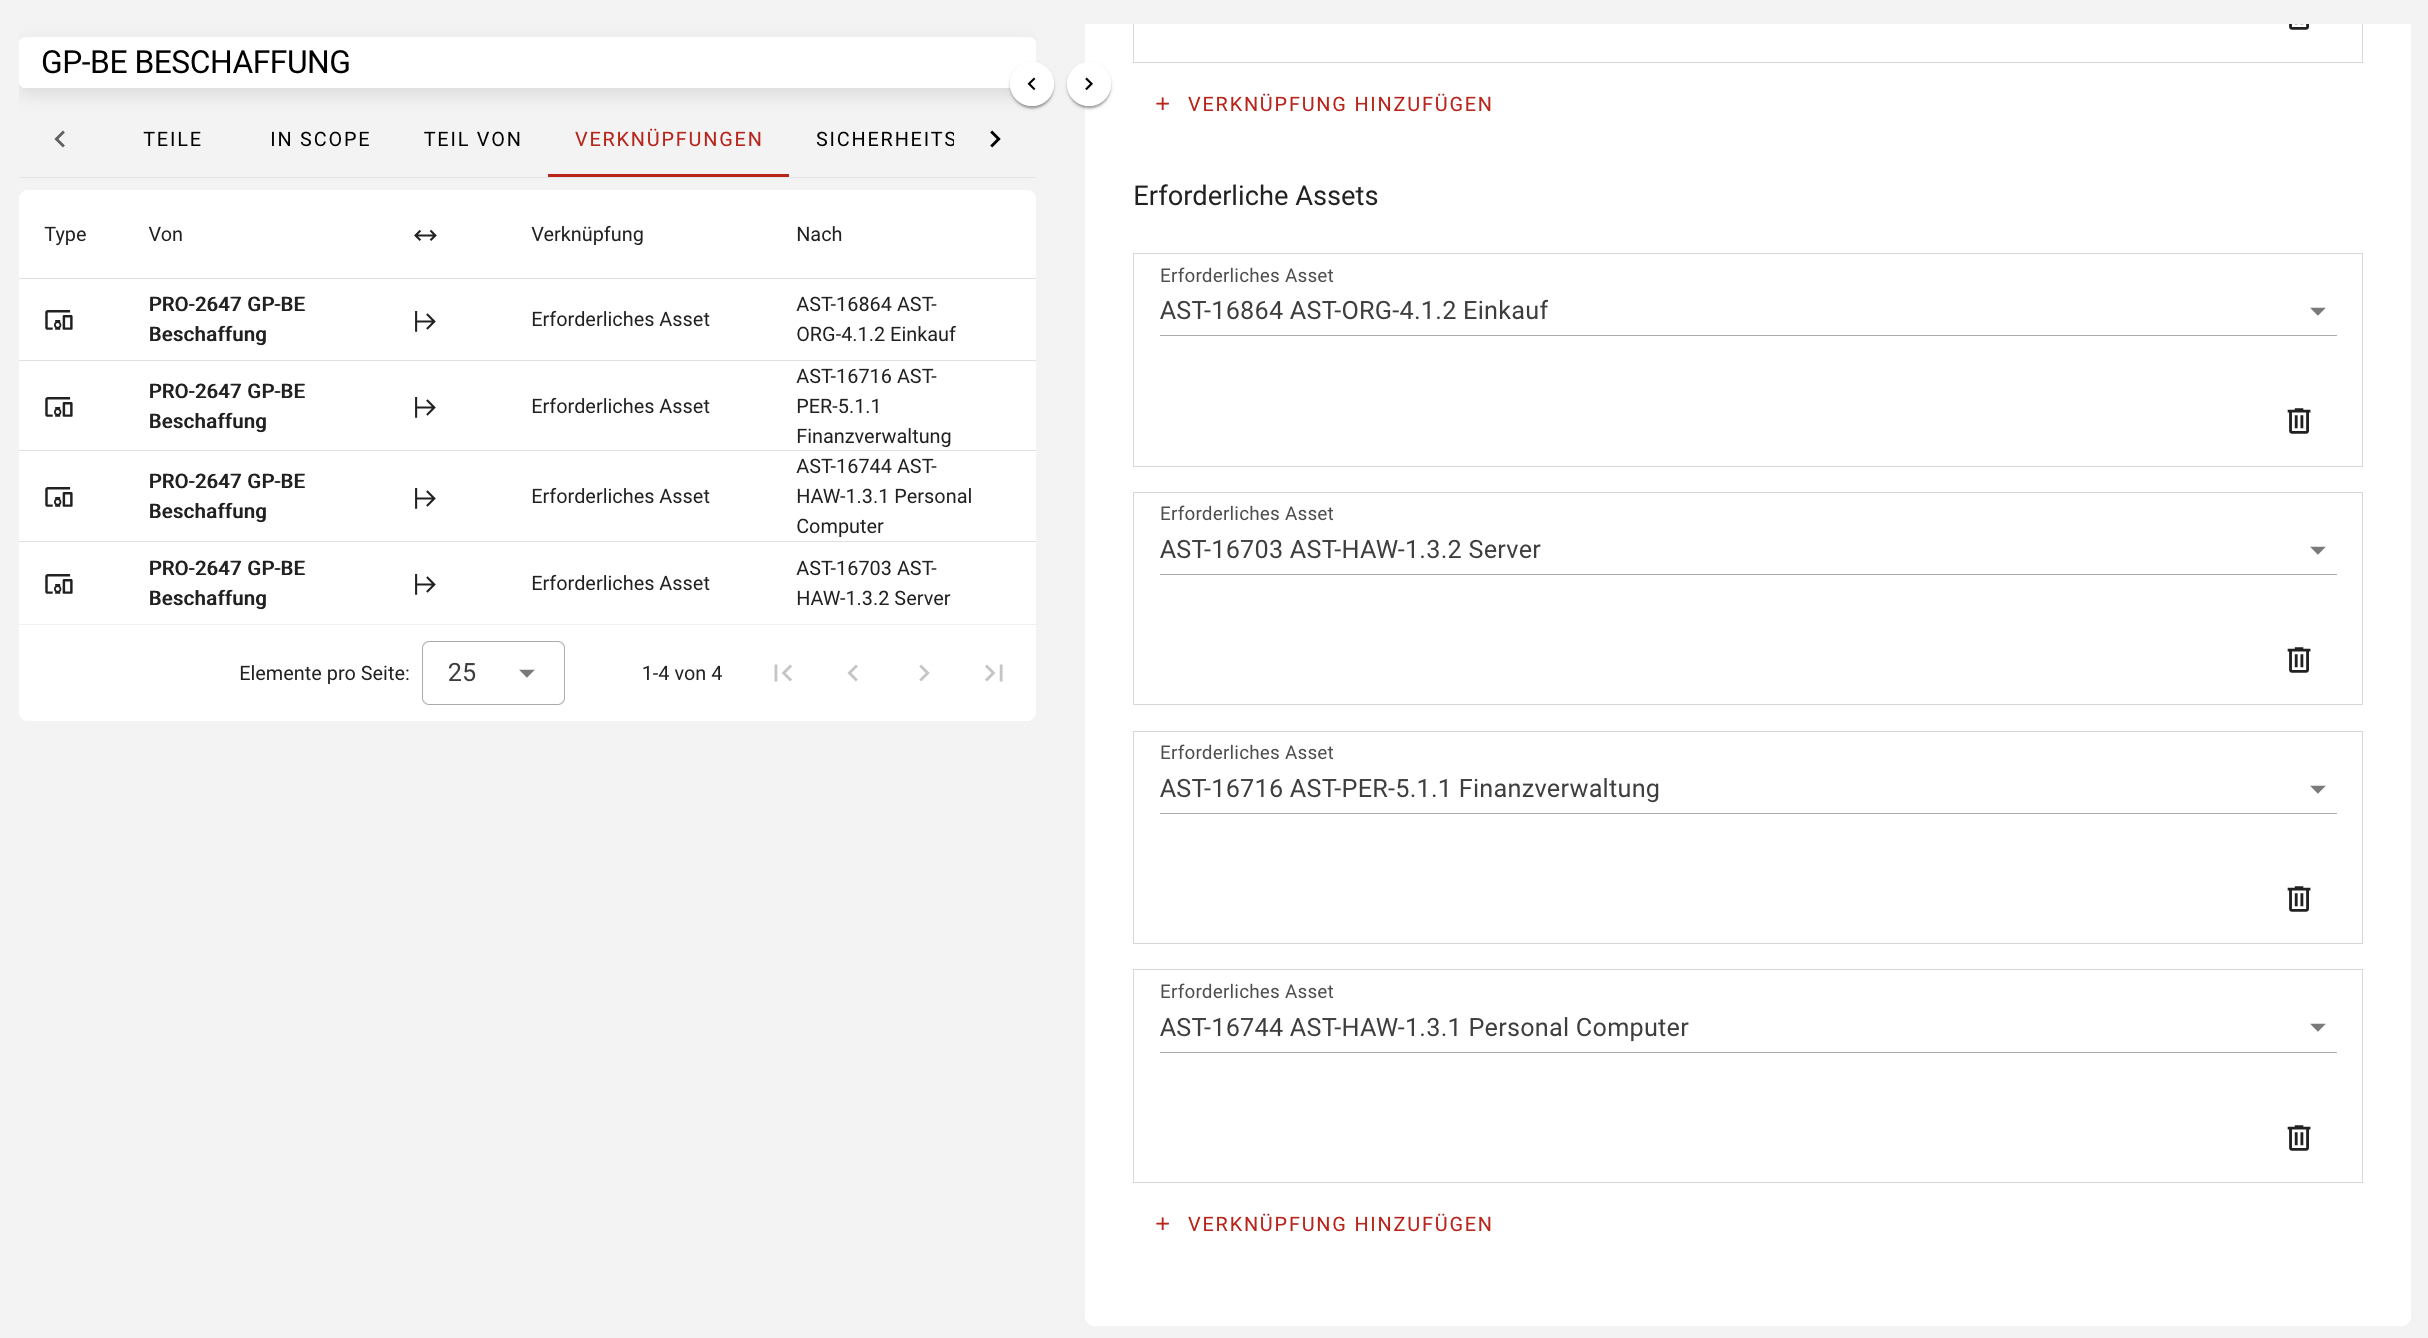Switch to the TEILE tab
Image resolution: width=2428 pixels, height=1338 pixels.
coord(172,139)
